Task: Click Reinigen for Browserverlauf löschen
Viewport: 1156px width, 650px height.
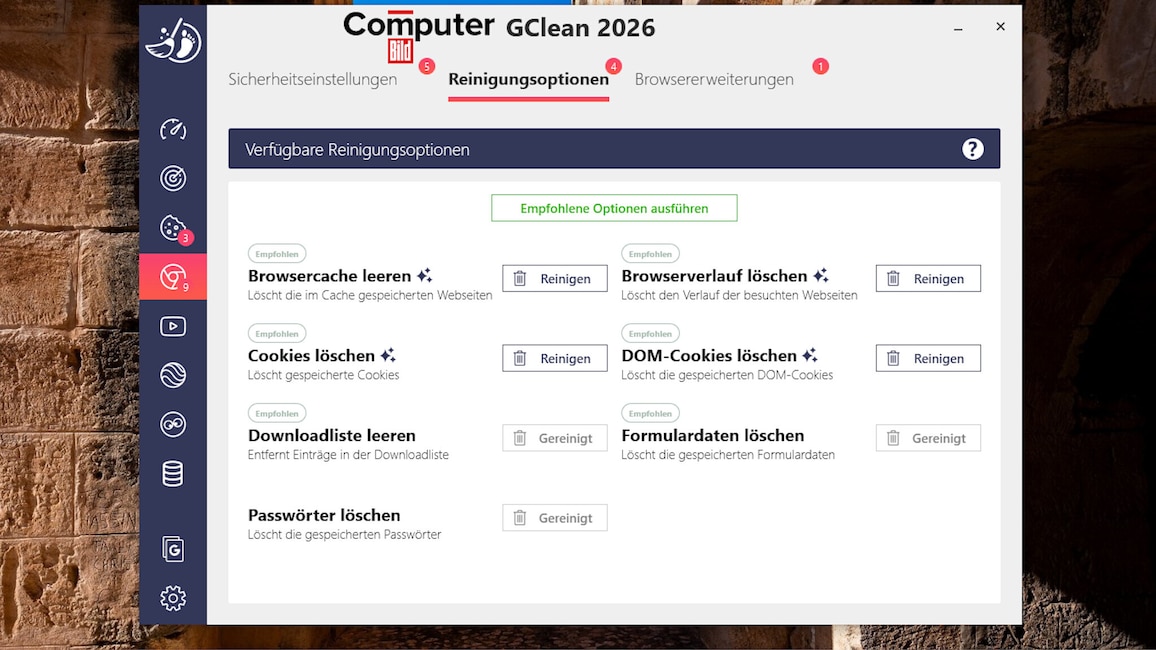Action: [x=928, y=279]
